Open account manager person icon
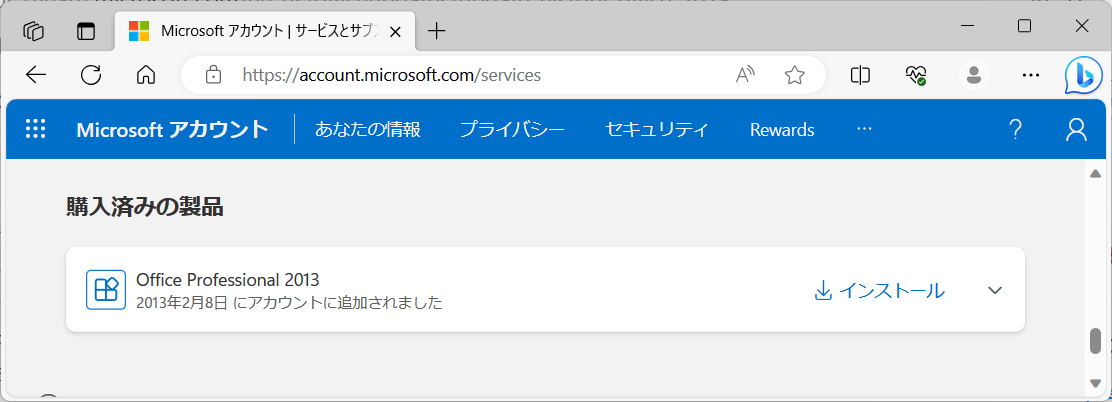Image resolution: width=1112 pixels, height=402 pixels. tap(1076, 129)
